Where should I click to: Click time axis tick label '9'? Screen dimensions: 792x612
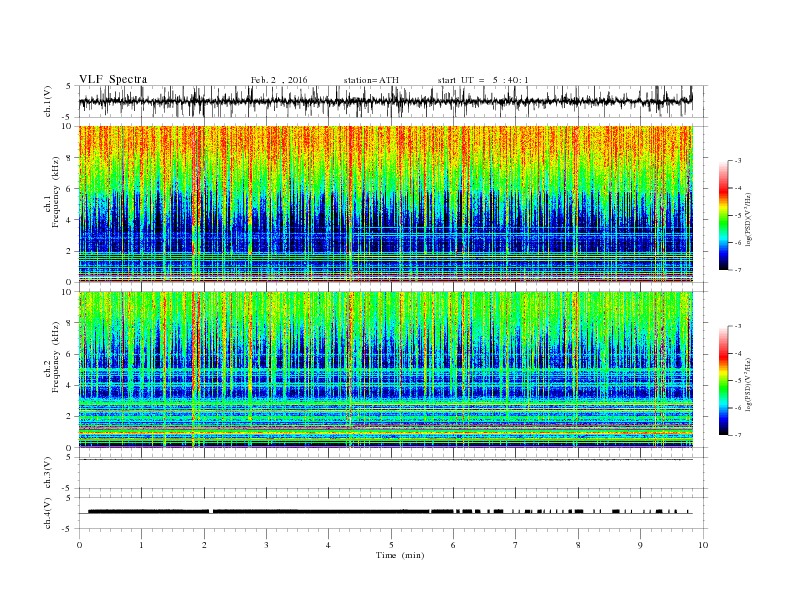tap(640, 545)
